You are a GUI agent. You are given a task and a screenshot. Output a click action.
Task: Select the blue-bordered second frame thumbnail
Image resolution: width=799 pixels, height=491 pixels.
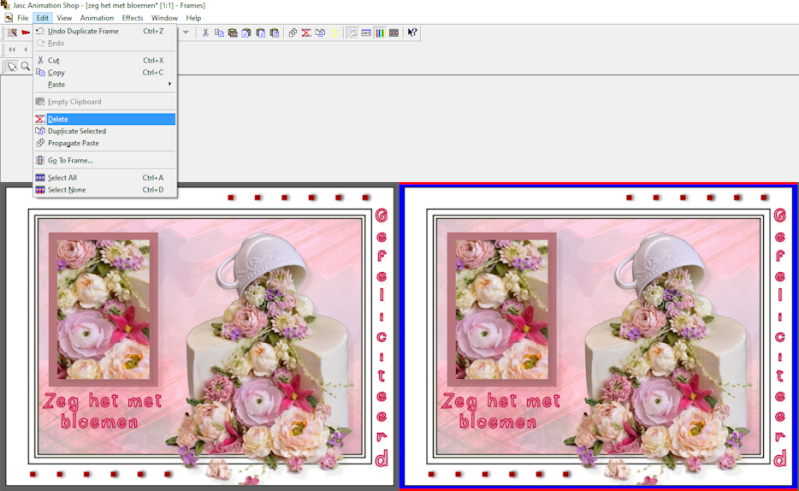tap(598, 337)
